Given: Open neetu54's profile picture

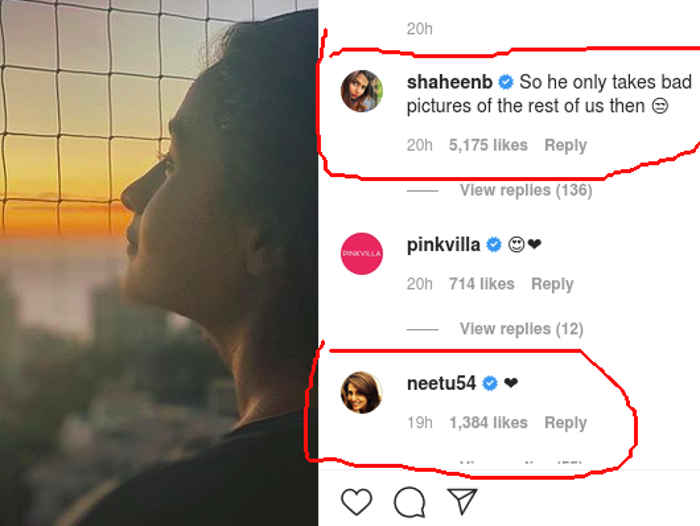Looking at the screenshot, I should (362, 392).
